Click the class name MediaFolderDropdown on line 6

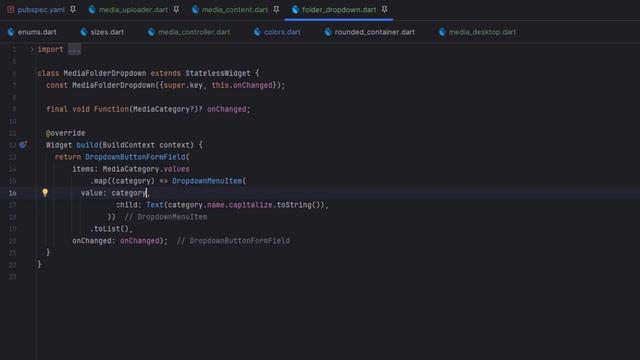click(104, 73)
